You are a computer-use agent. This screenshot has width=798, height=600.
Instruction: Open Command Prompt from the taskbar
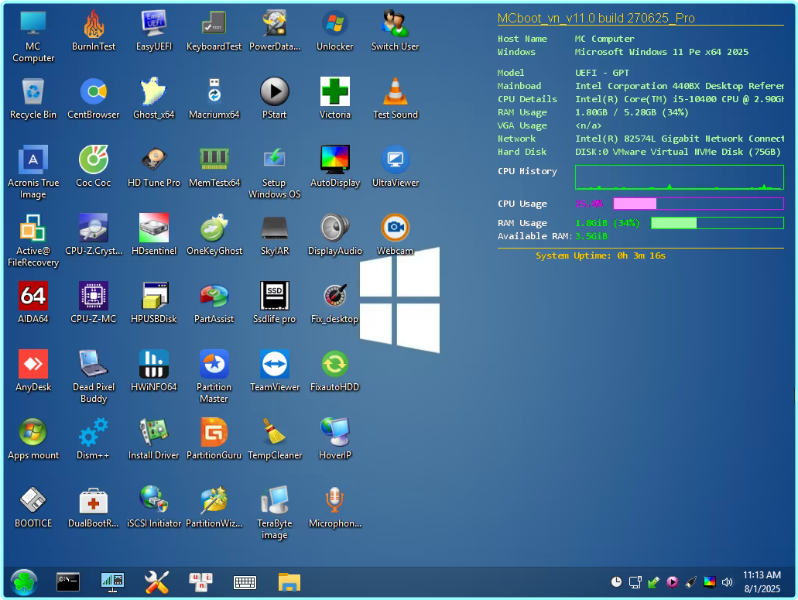[x=68, y=582]
